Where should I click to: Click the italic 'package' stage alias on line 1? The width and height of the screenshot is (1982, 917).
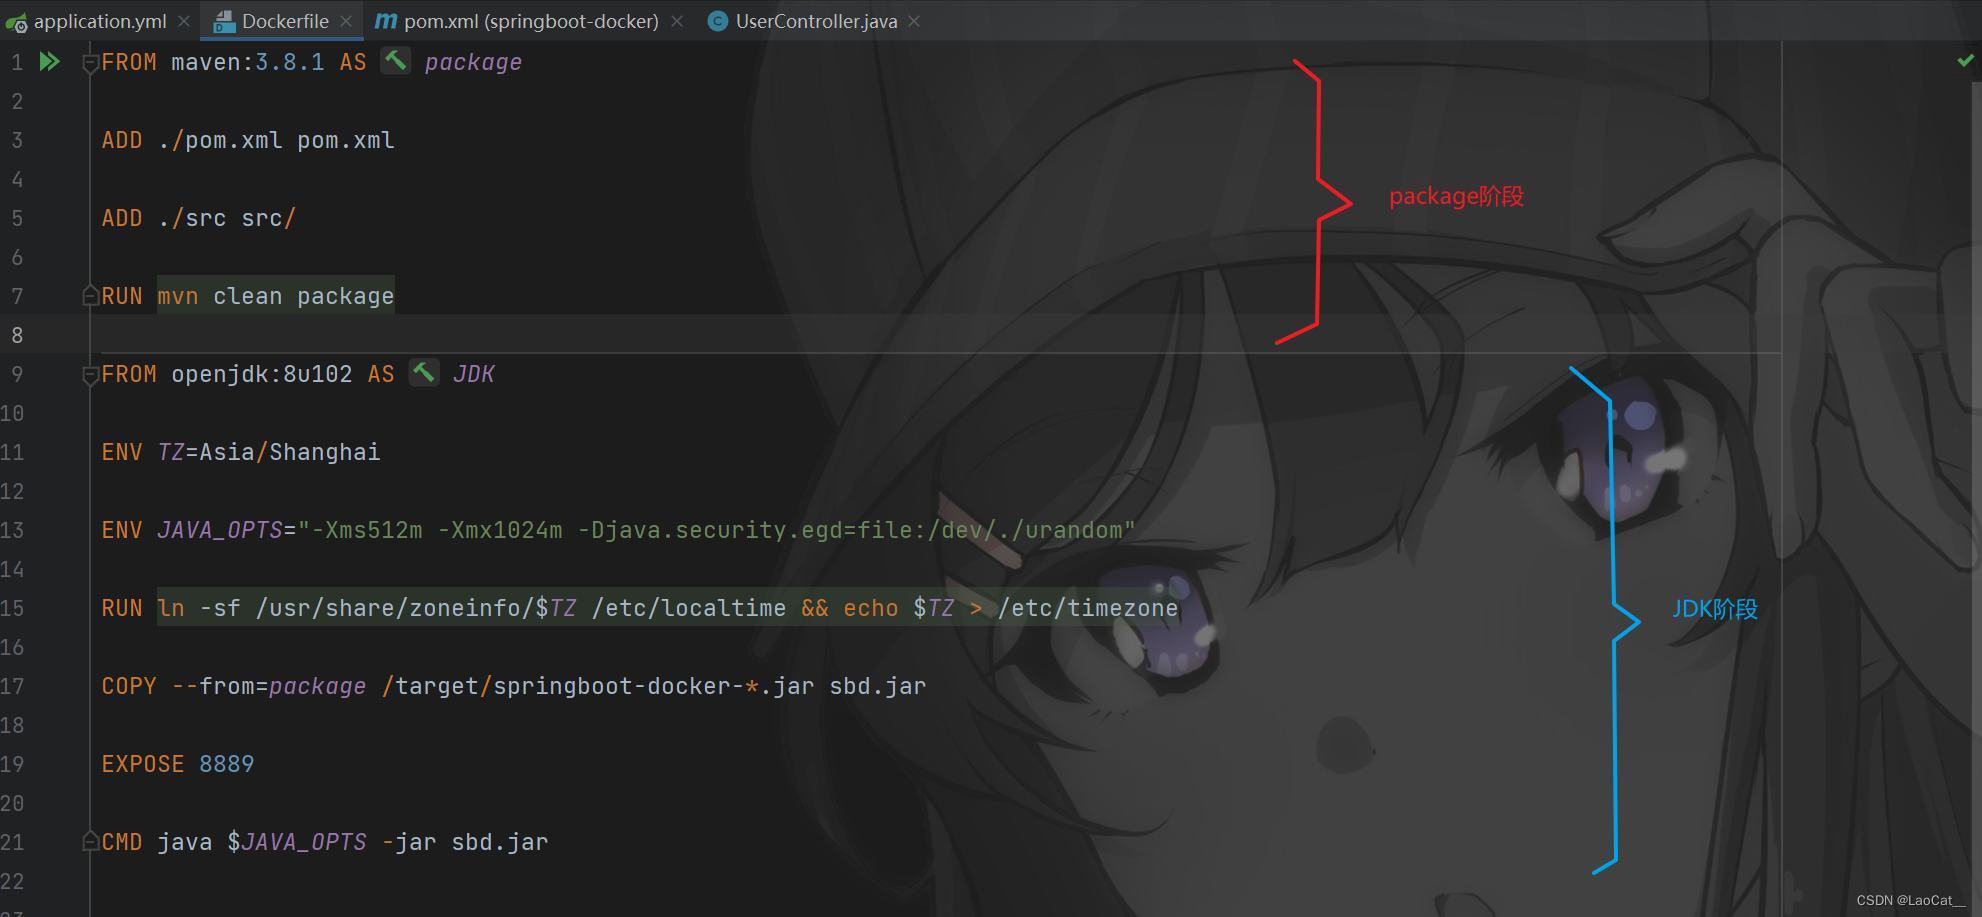(473, 62)
